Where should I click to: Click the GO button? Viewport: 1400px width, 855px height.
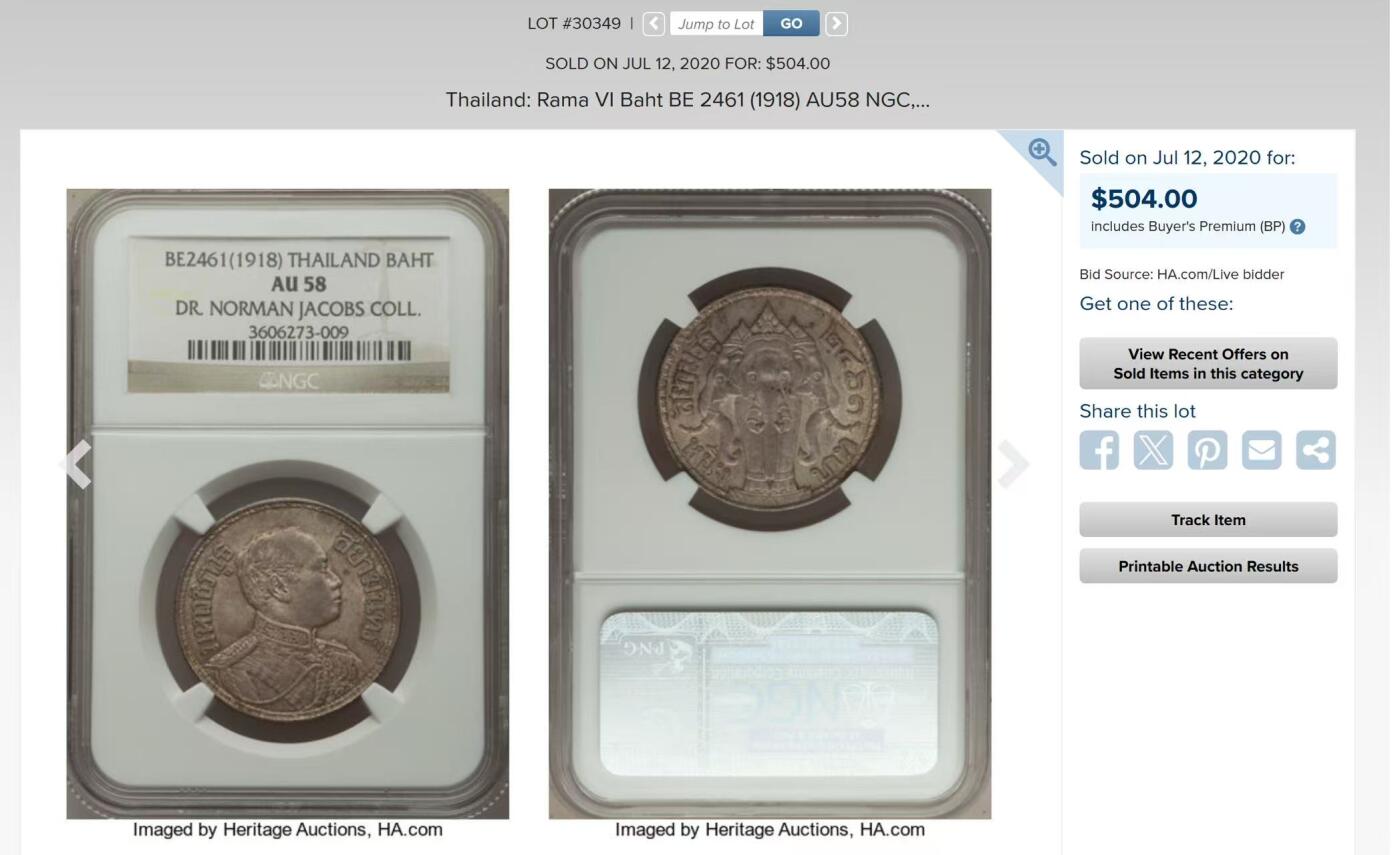coord(791,24)
